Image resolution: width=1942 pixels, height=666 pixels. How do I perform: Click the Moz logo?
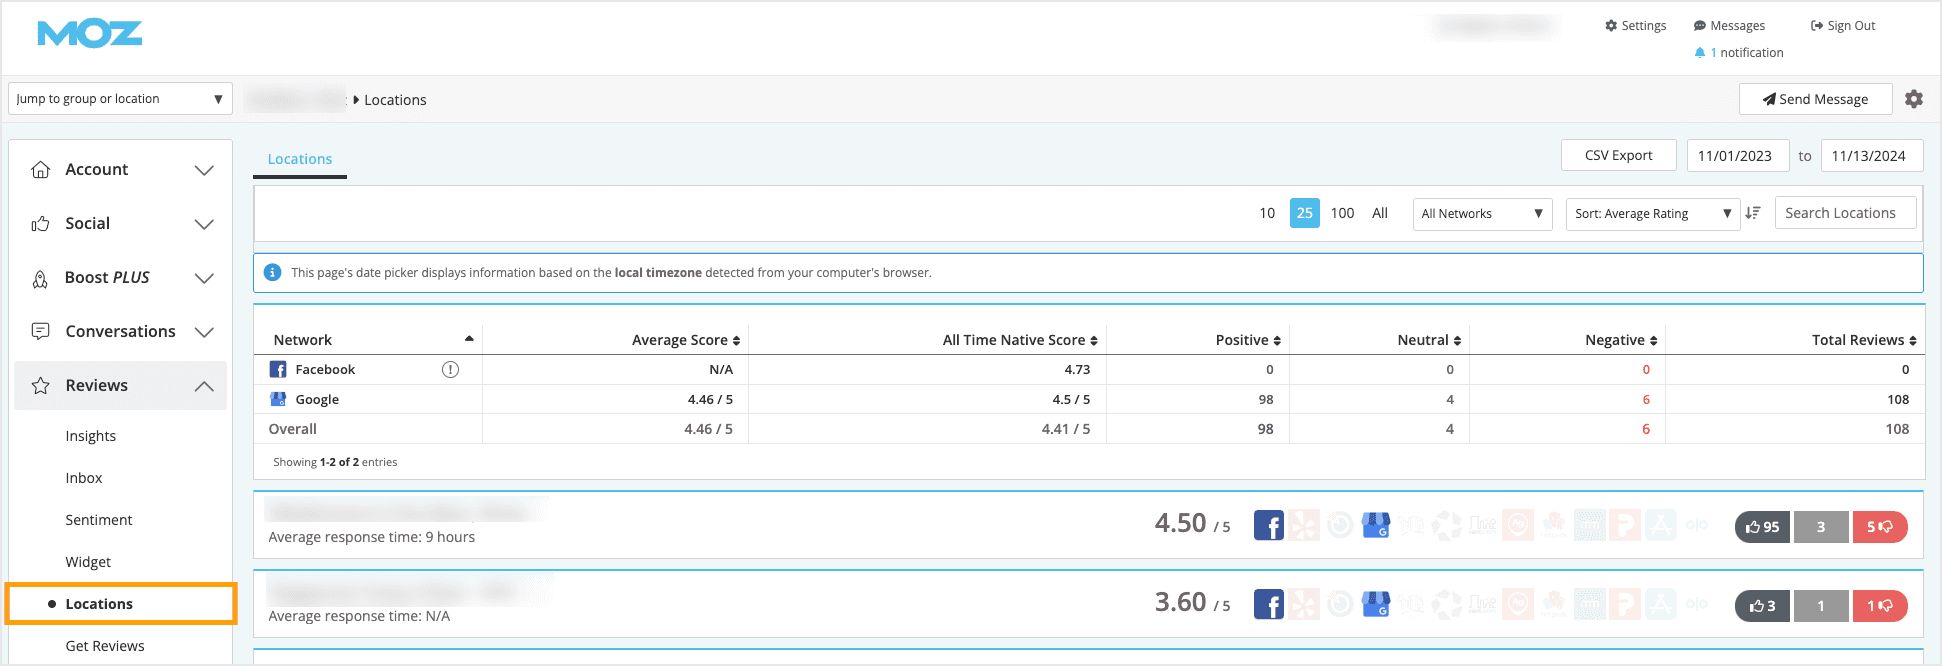(x=90, y=34)
